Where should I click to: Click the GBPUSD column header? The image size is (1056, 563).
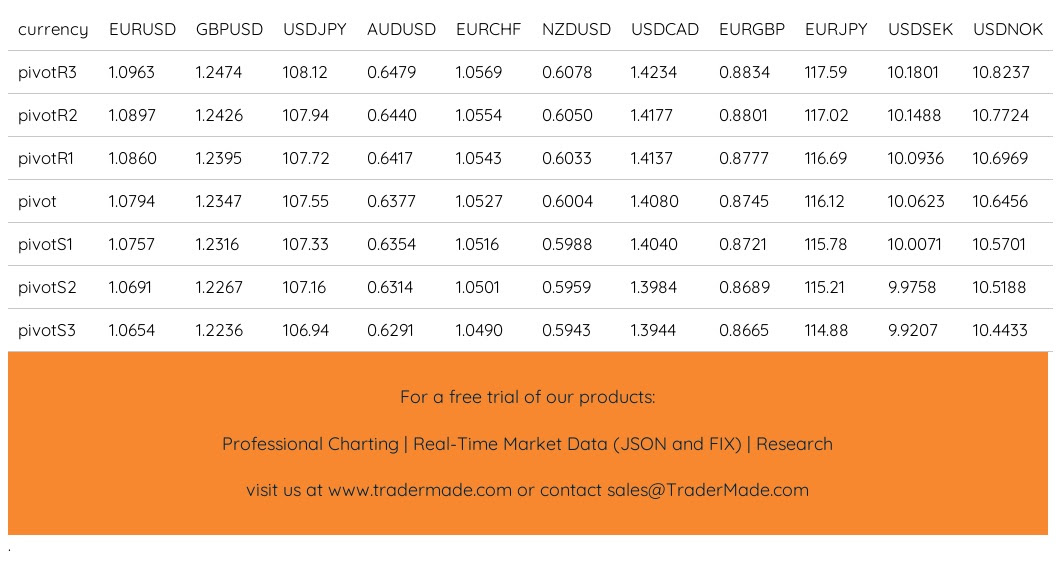tap(229, 29)
